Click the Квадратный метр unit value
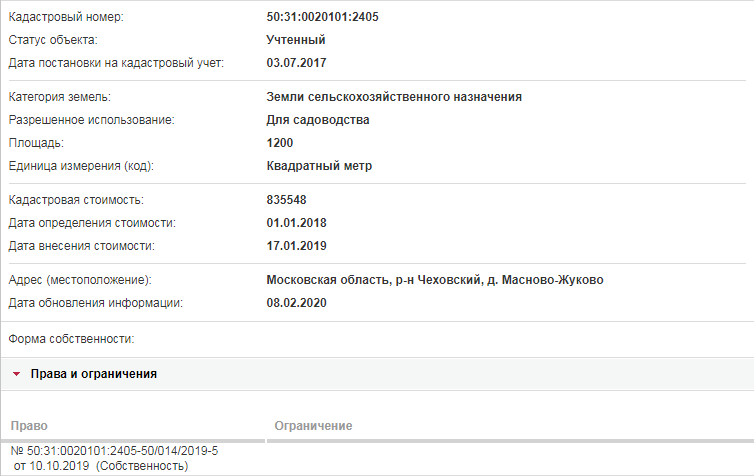 (x=319, y=166)
